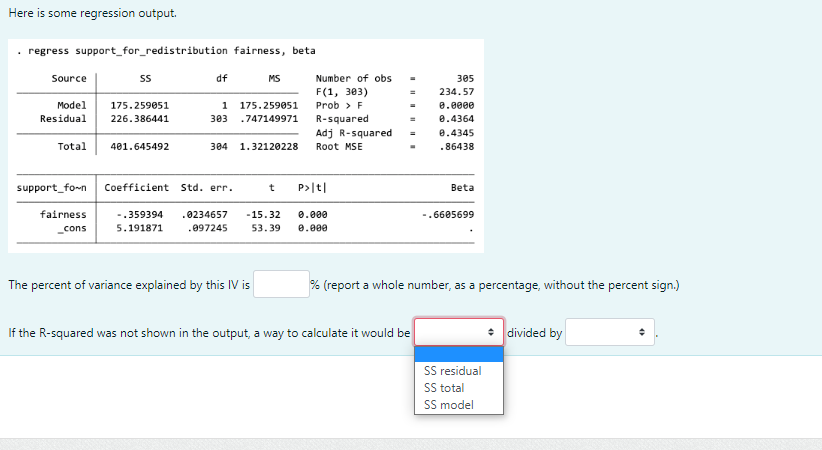The width and height of the screenshot is (822, 450).
Task: Click the 'support_fo~n' variable label
Action: [x=51, y=188]
